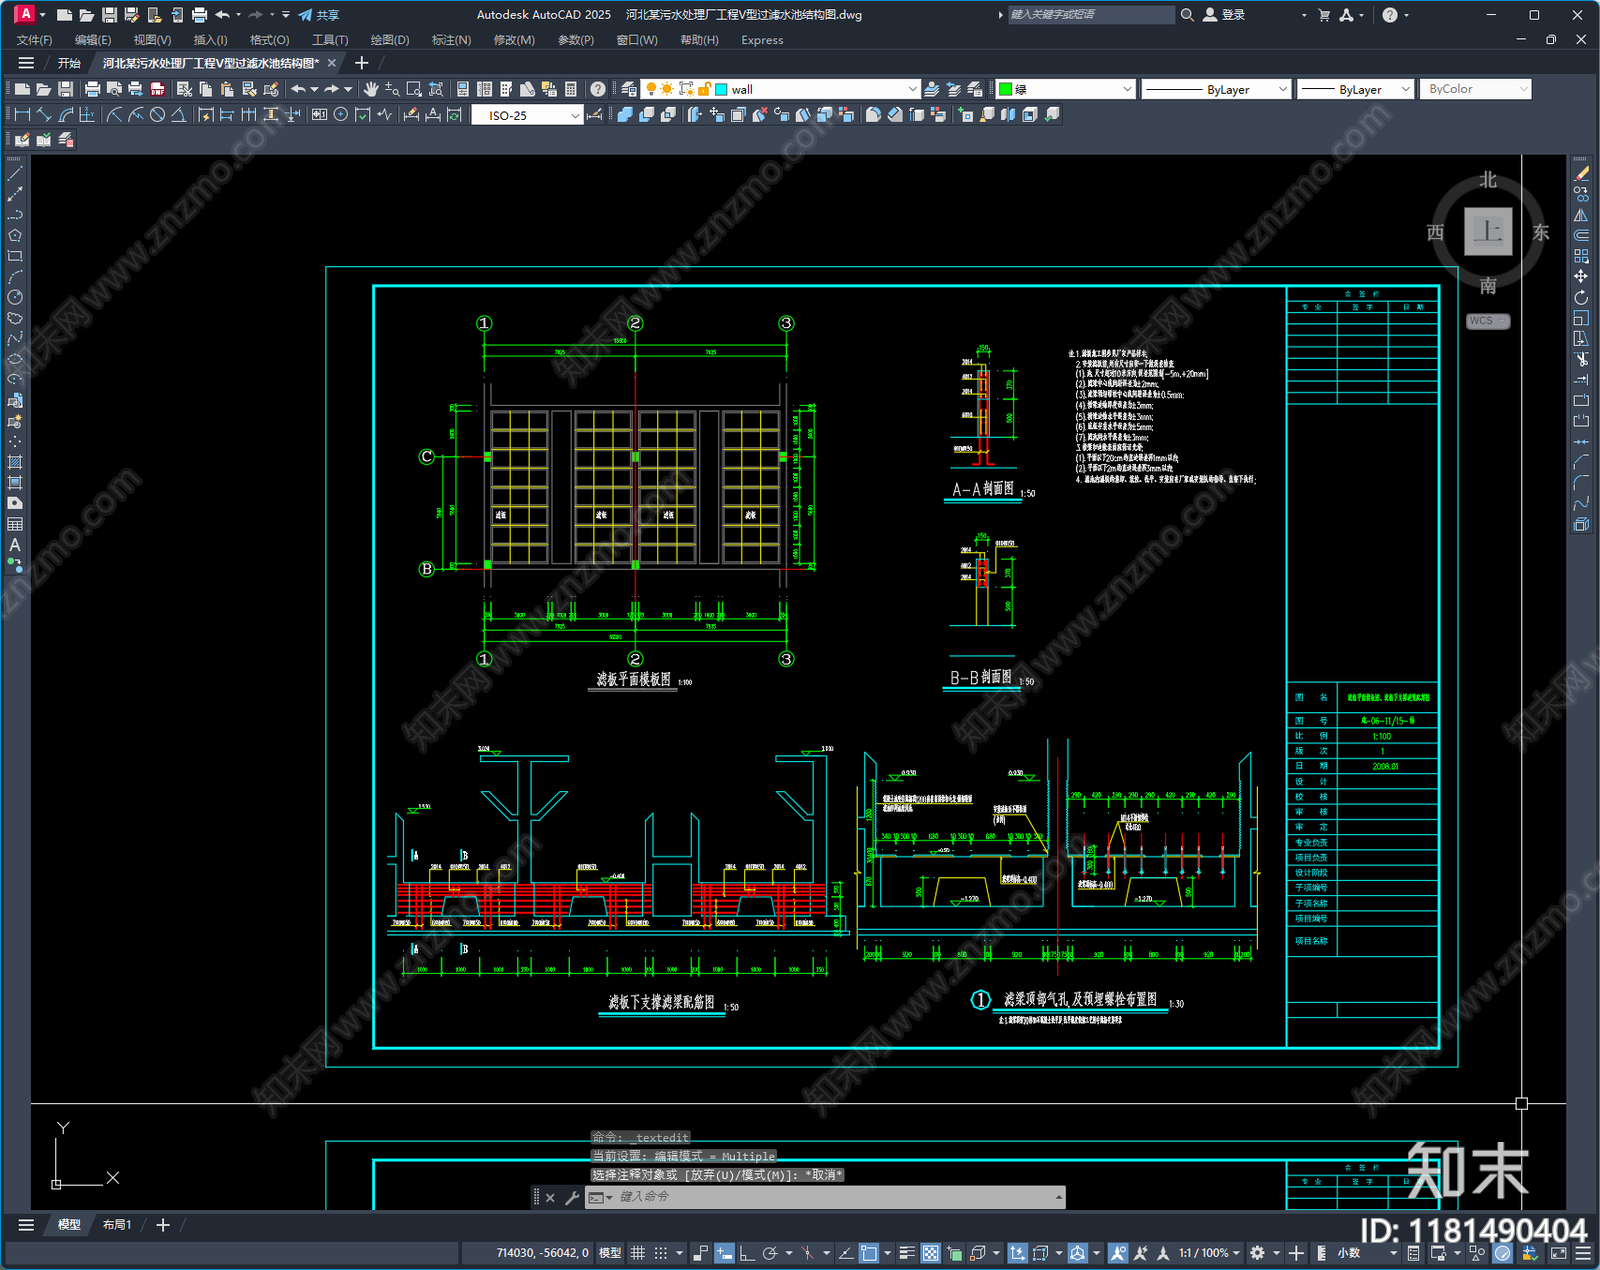Expand the undo history dropdown arrow in the standard toolbar
1600x1270 pixels.
314,89
